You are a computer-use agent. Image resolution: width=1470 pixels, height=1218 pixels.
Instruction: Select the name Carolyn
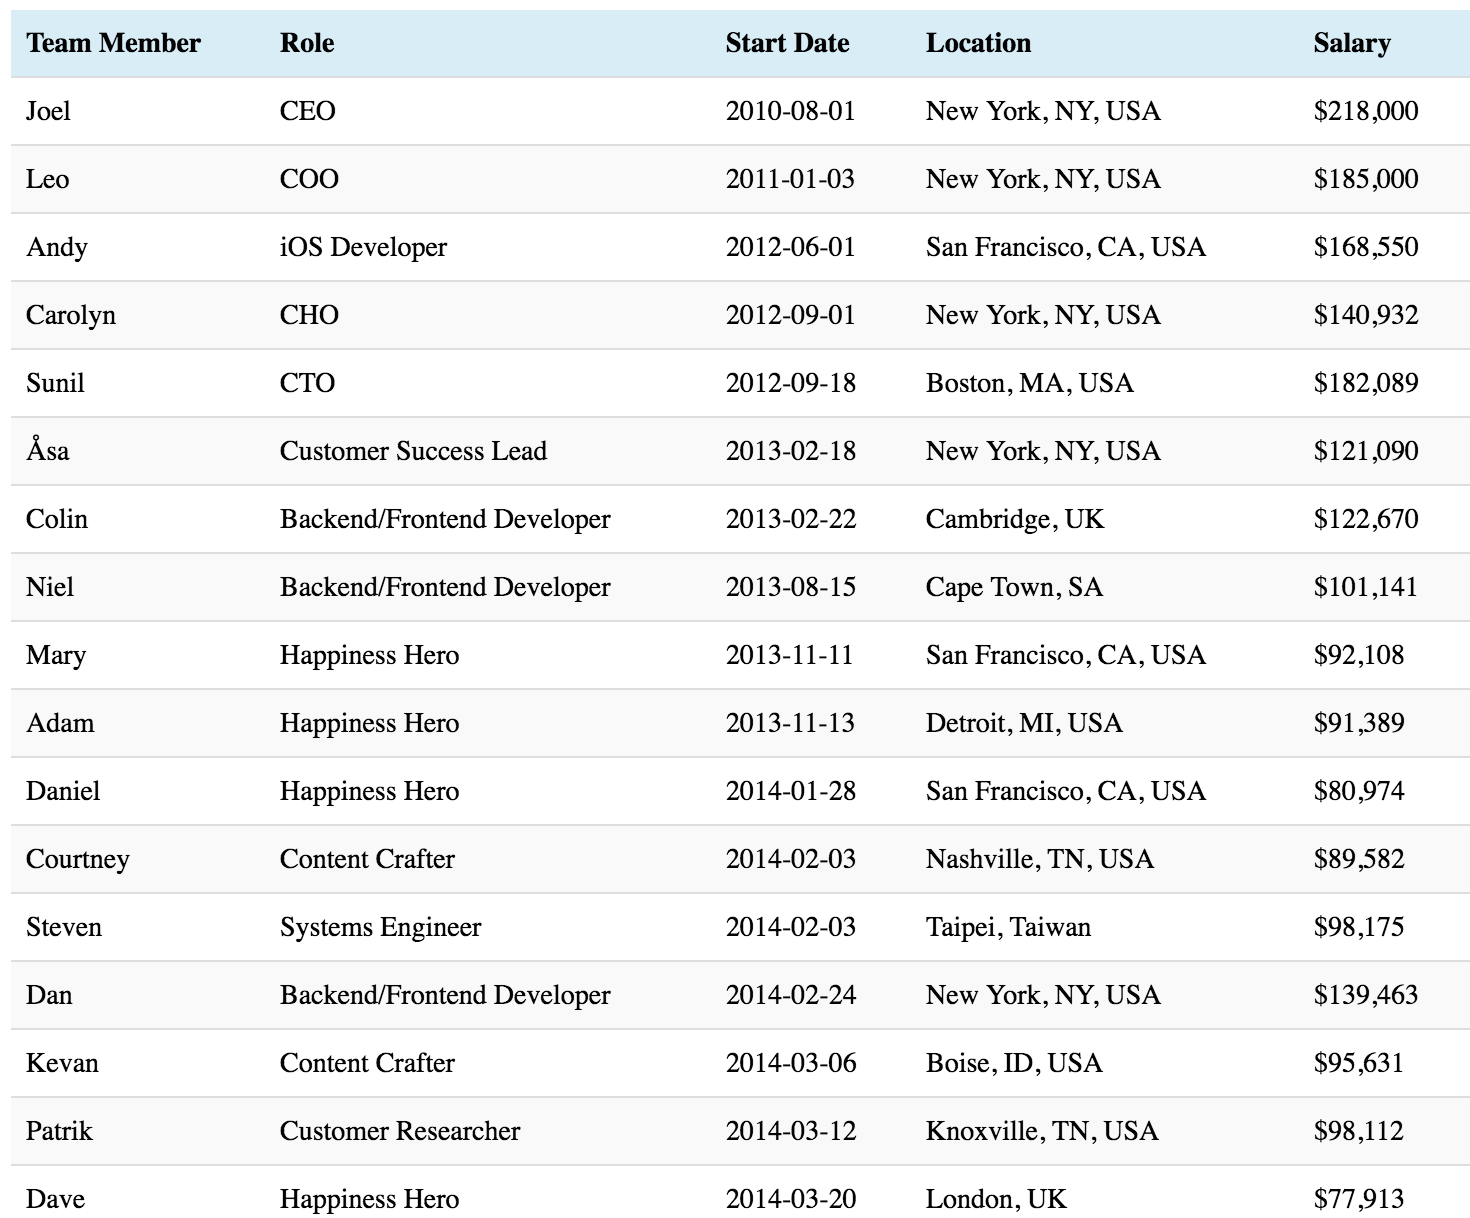71,315
